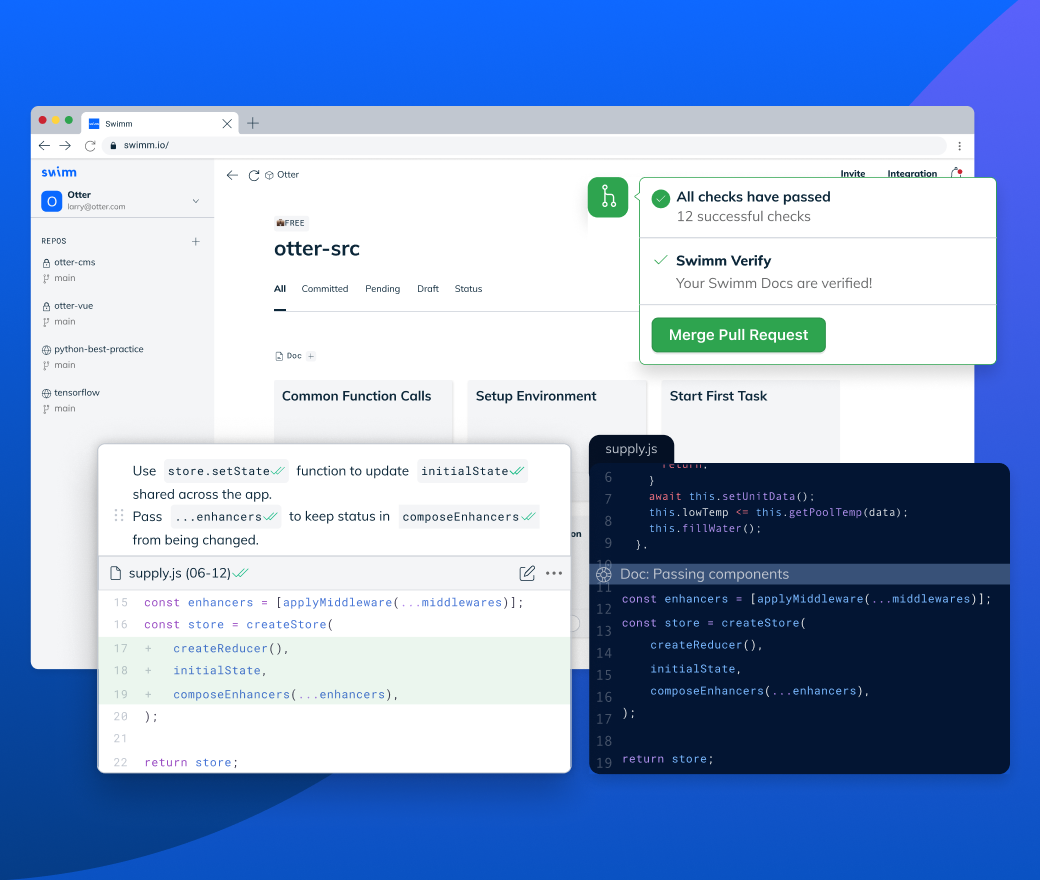Click the Otter breadcrumb
The height and width of the screenshot is (880, 1040).
click(283, 175)
